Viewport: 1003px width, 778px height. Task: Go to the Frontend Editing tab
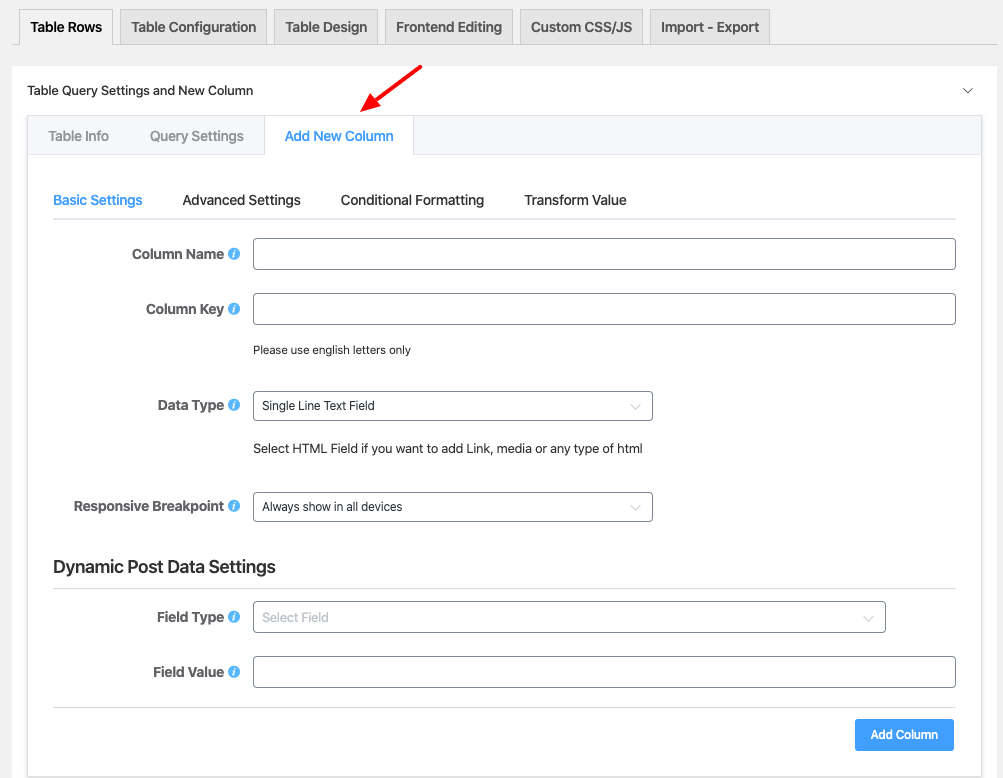[x=448, y=27]
